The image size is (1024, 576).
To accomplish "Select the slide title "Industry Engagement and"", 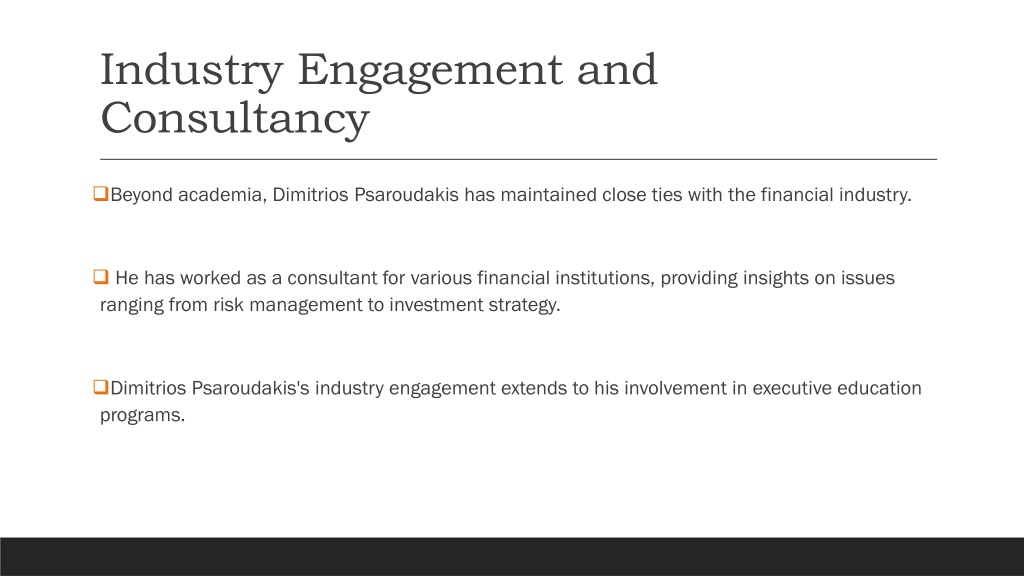I will click(379, 70).
